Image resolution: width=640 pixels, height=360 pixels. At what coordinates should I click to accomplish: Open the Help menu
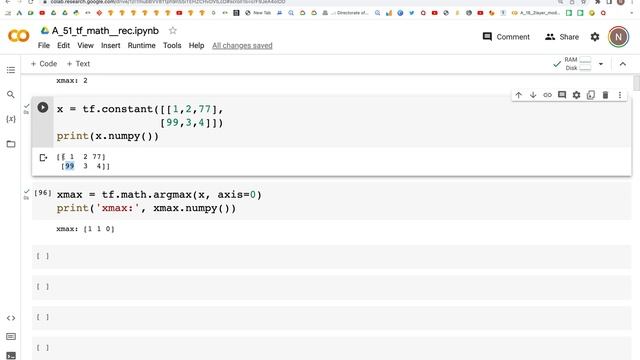pyautogui.click(x=196, y=45)
